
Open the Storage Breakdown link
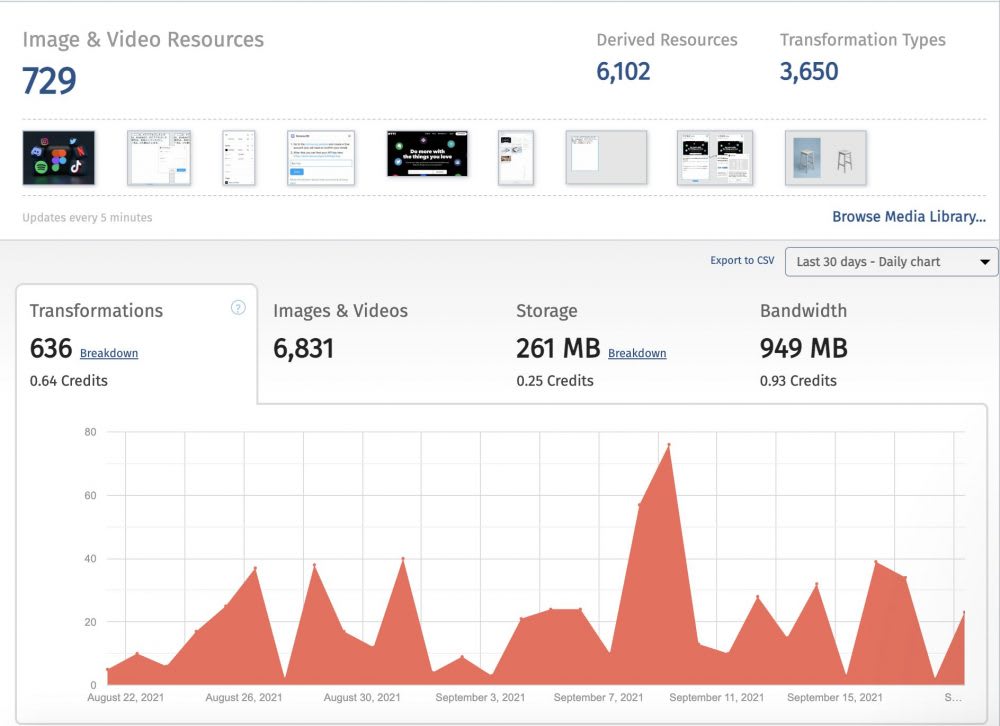(x=636, y=353)
